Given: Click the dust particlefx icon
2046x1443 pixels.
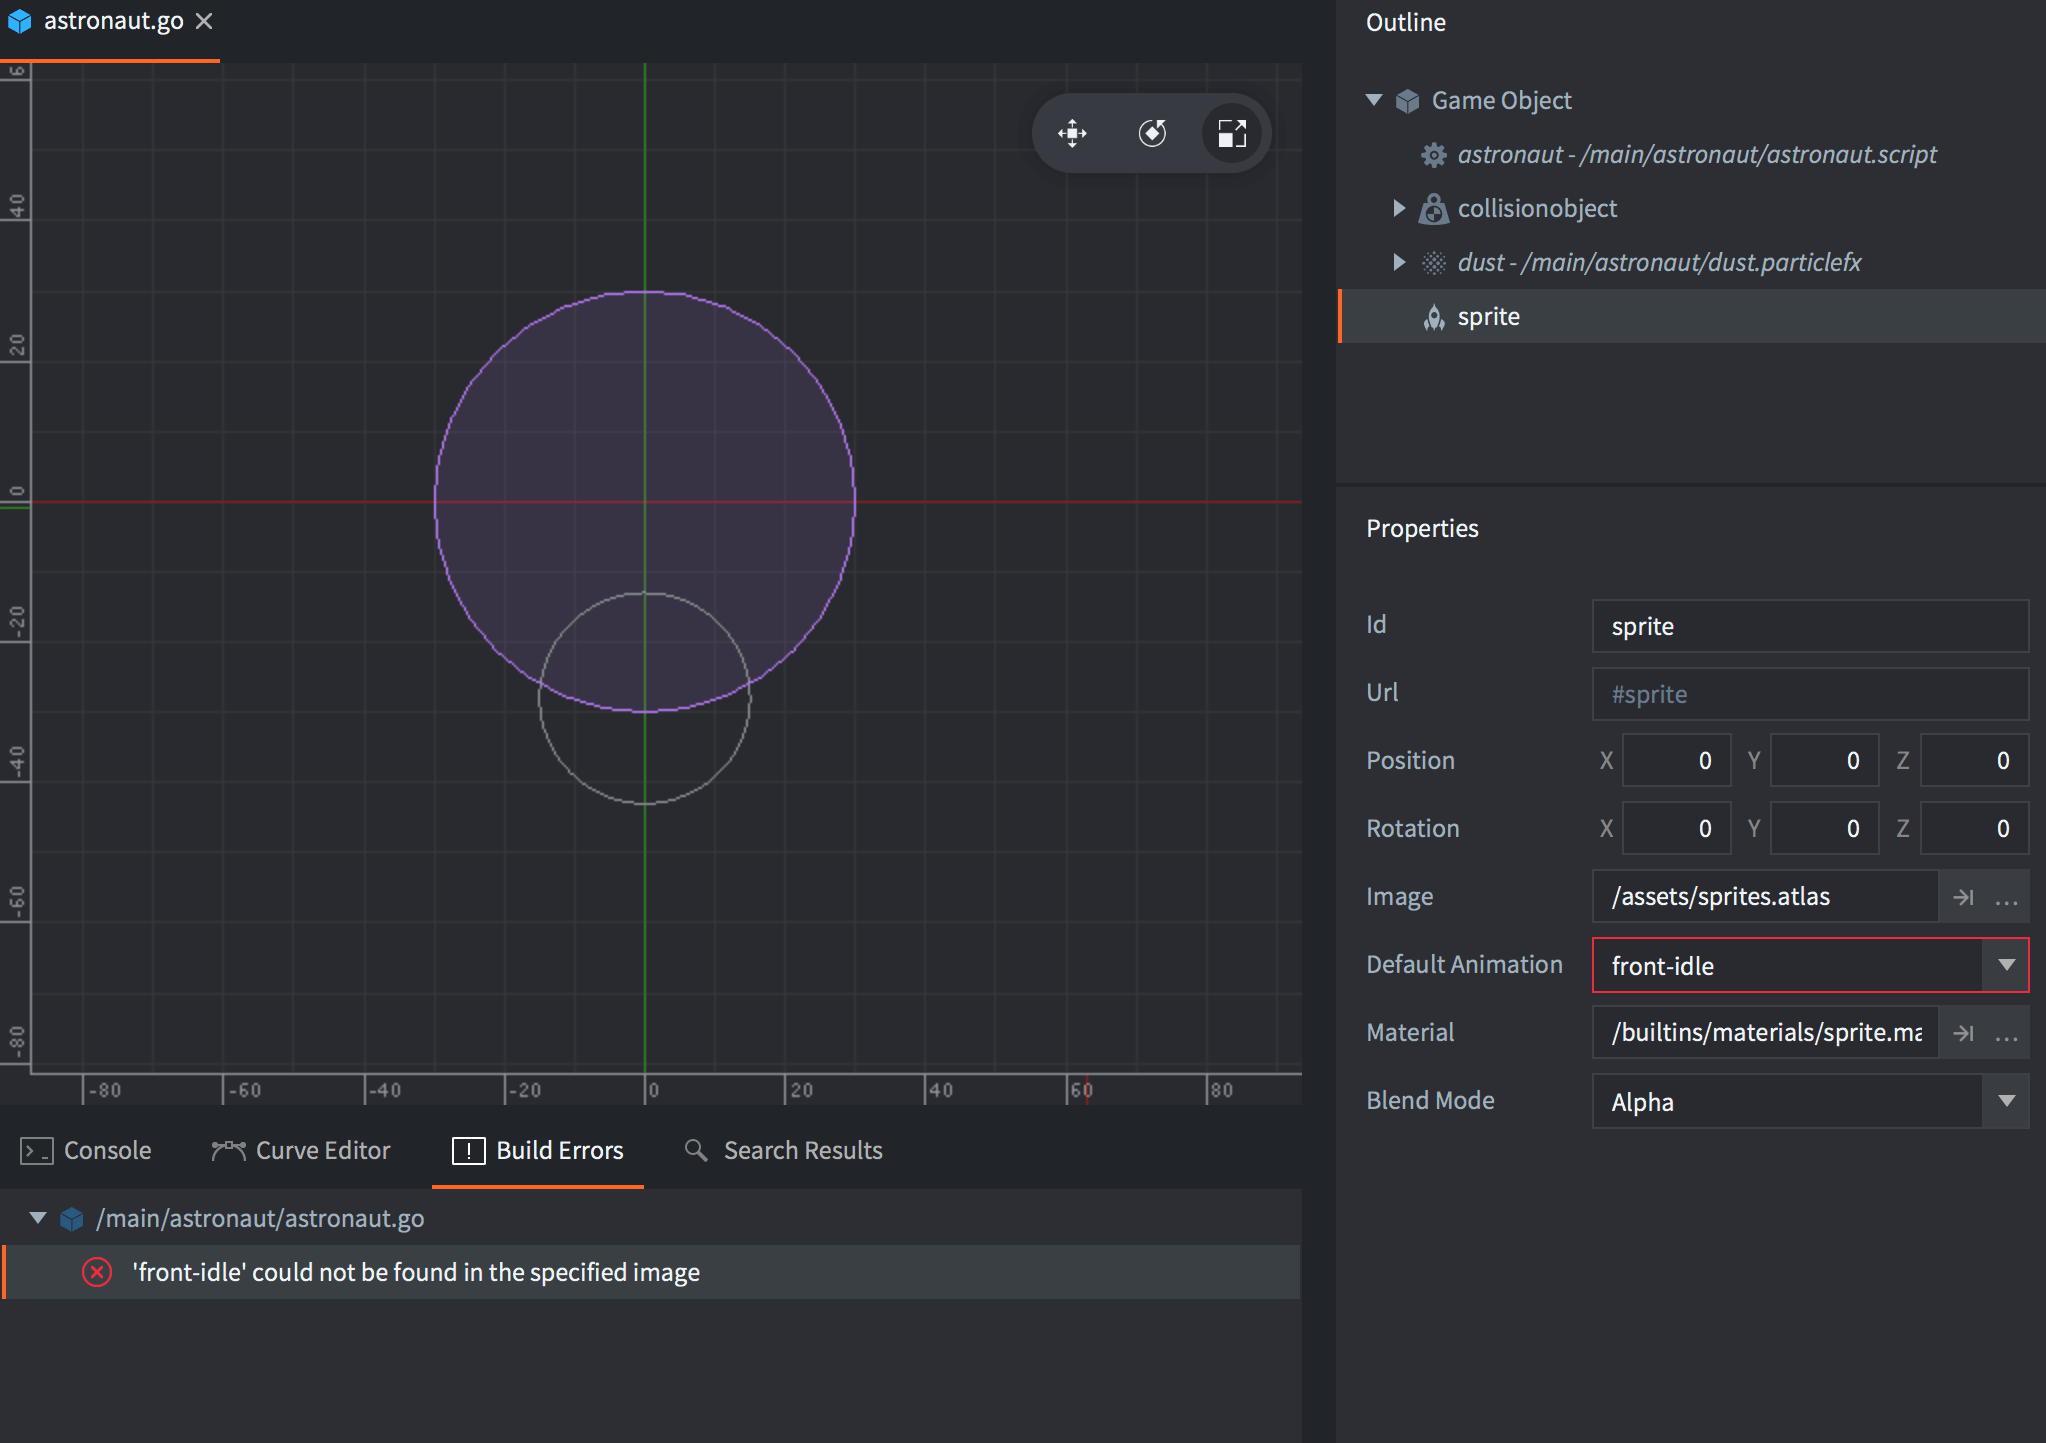Looking at the screenshot, I should (x=1433, y=262).
